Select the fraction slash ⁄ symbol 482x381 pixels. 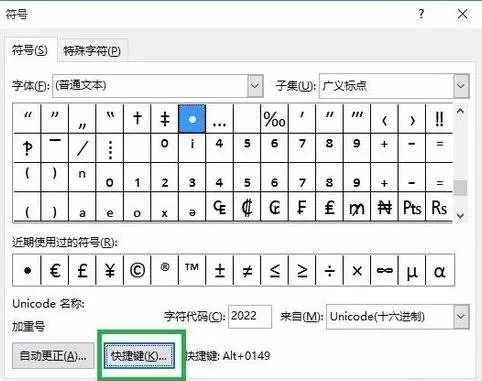click(82, 148)
